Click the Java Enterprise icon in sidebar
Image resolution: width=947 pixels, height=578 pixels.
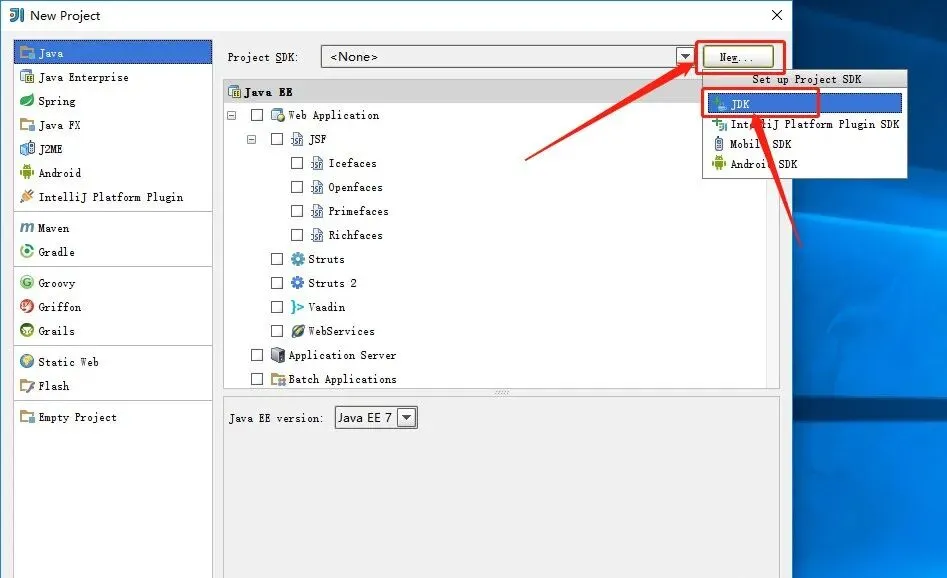pos(27,77)
